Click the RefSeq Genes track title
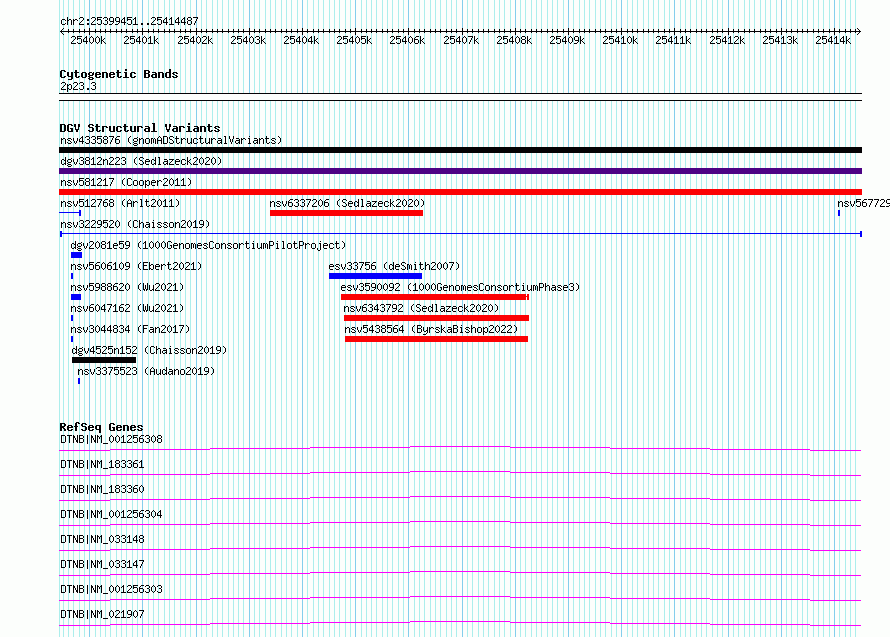 (x=101, y=427)
